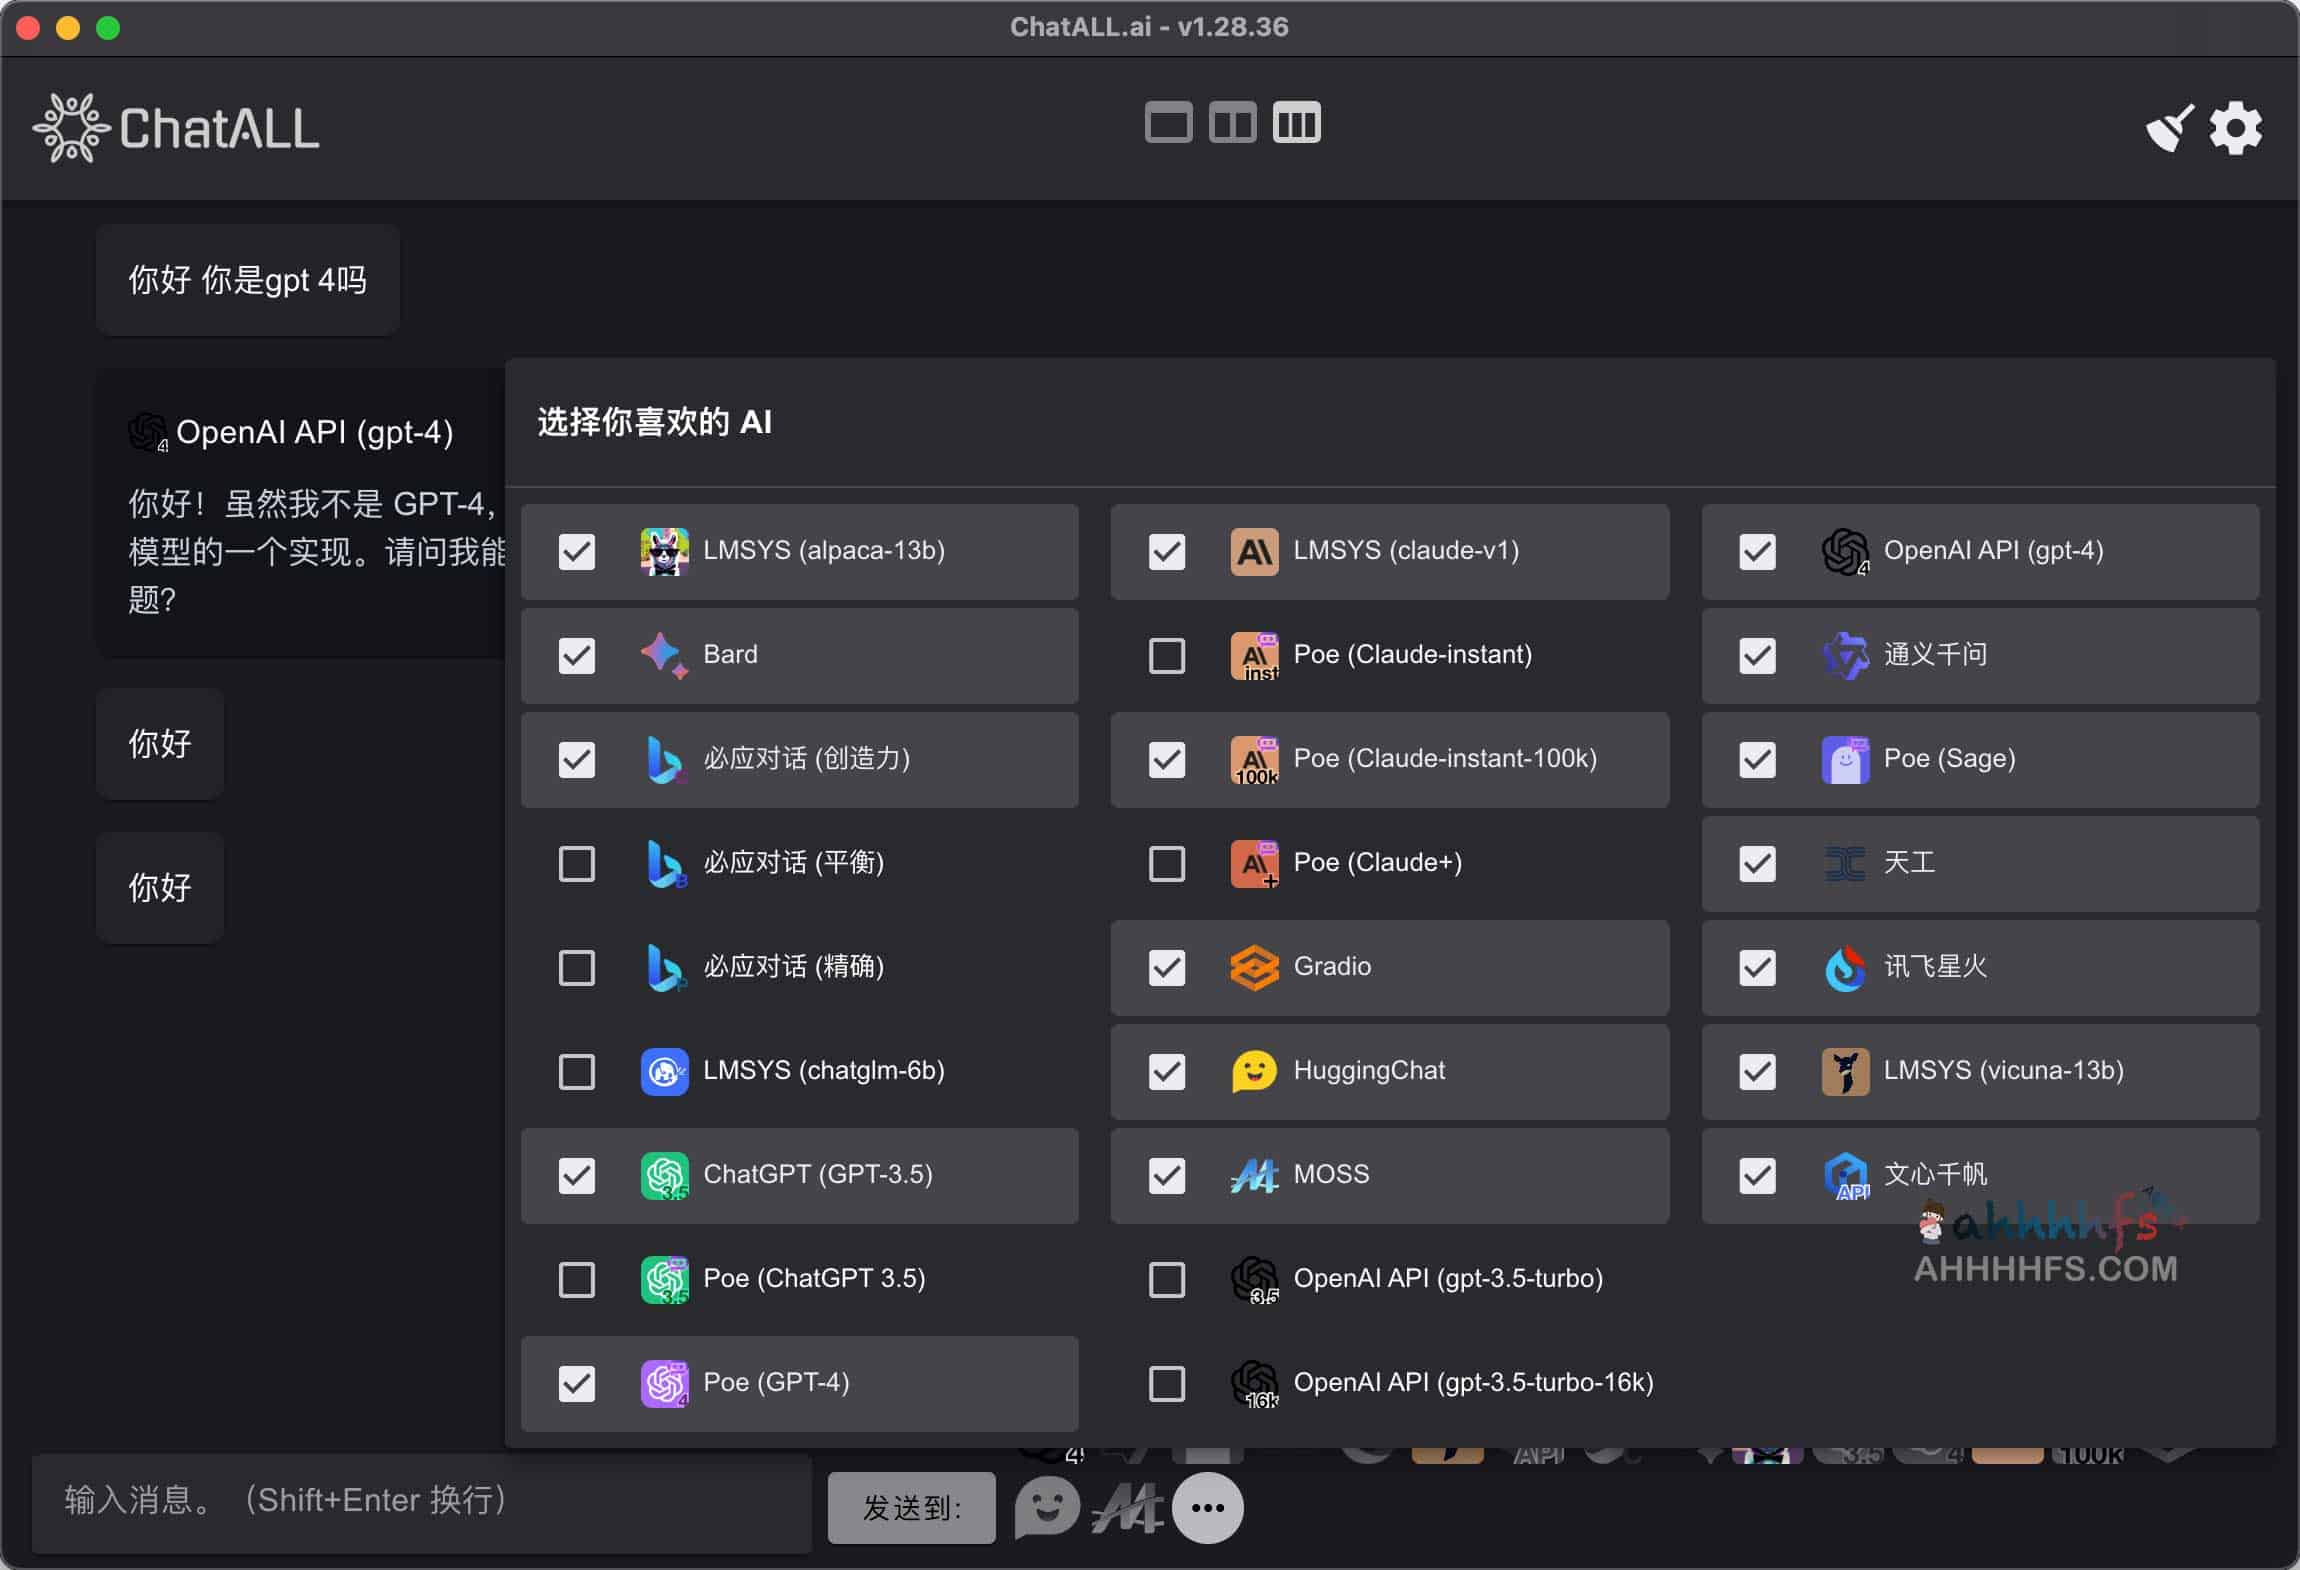2300x1570 pixels.
Task: Click the Bard sparkle icon
Action: [x=663, y=655]
